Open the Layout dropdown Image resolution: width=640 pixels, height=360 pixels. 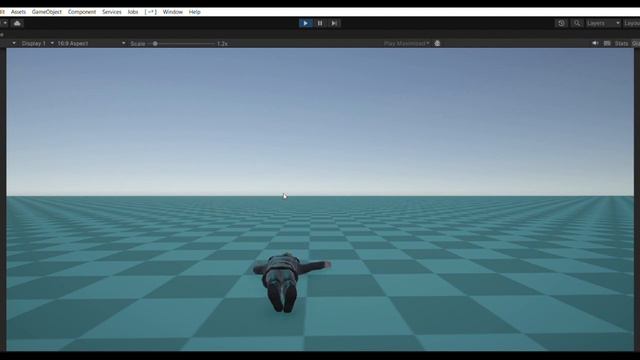coord(632,23)
